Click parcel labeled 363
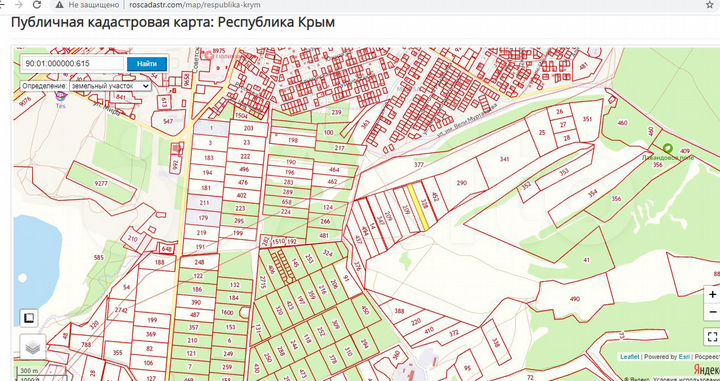 pyautogui.click(x=366, y=124)
